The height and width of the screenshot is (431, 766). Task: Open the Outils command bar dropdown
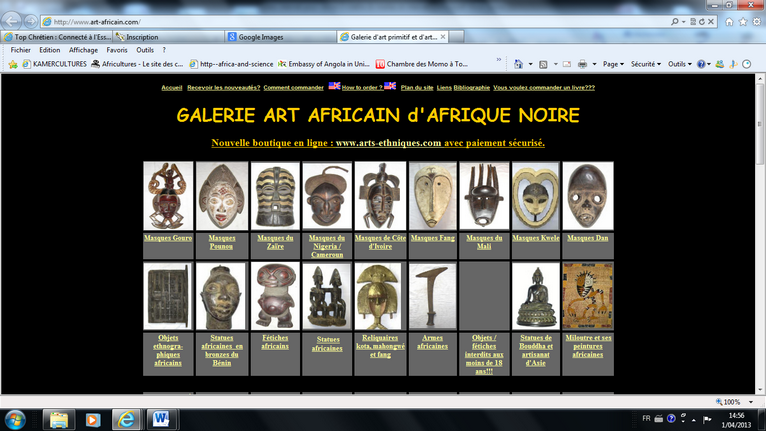tap(680, 64)
